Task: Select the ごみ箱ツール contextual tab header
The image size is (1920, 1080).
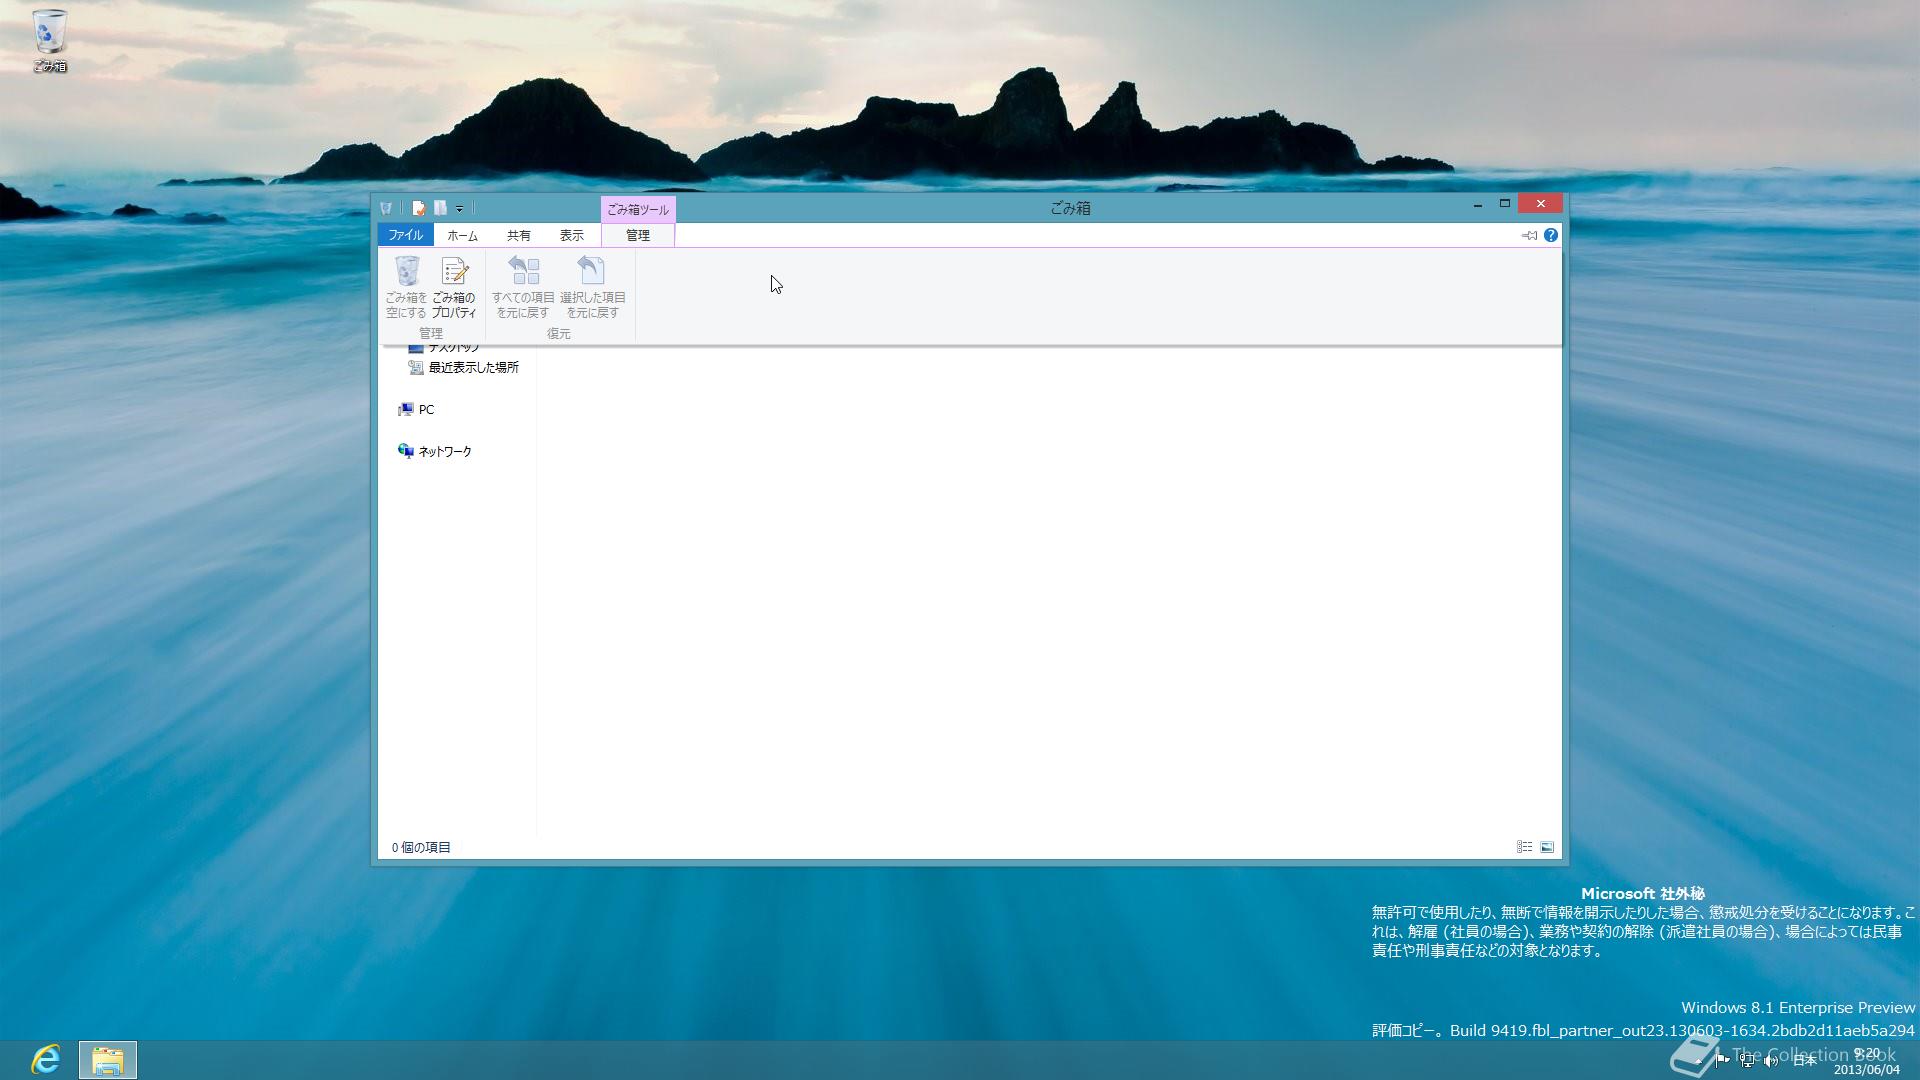Action: click(638, 209)
